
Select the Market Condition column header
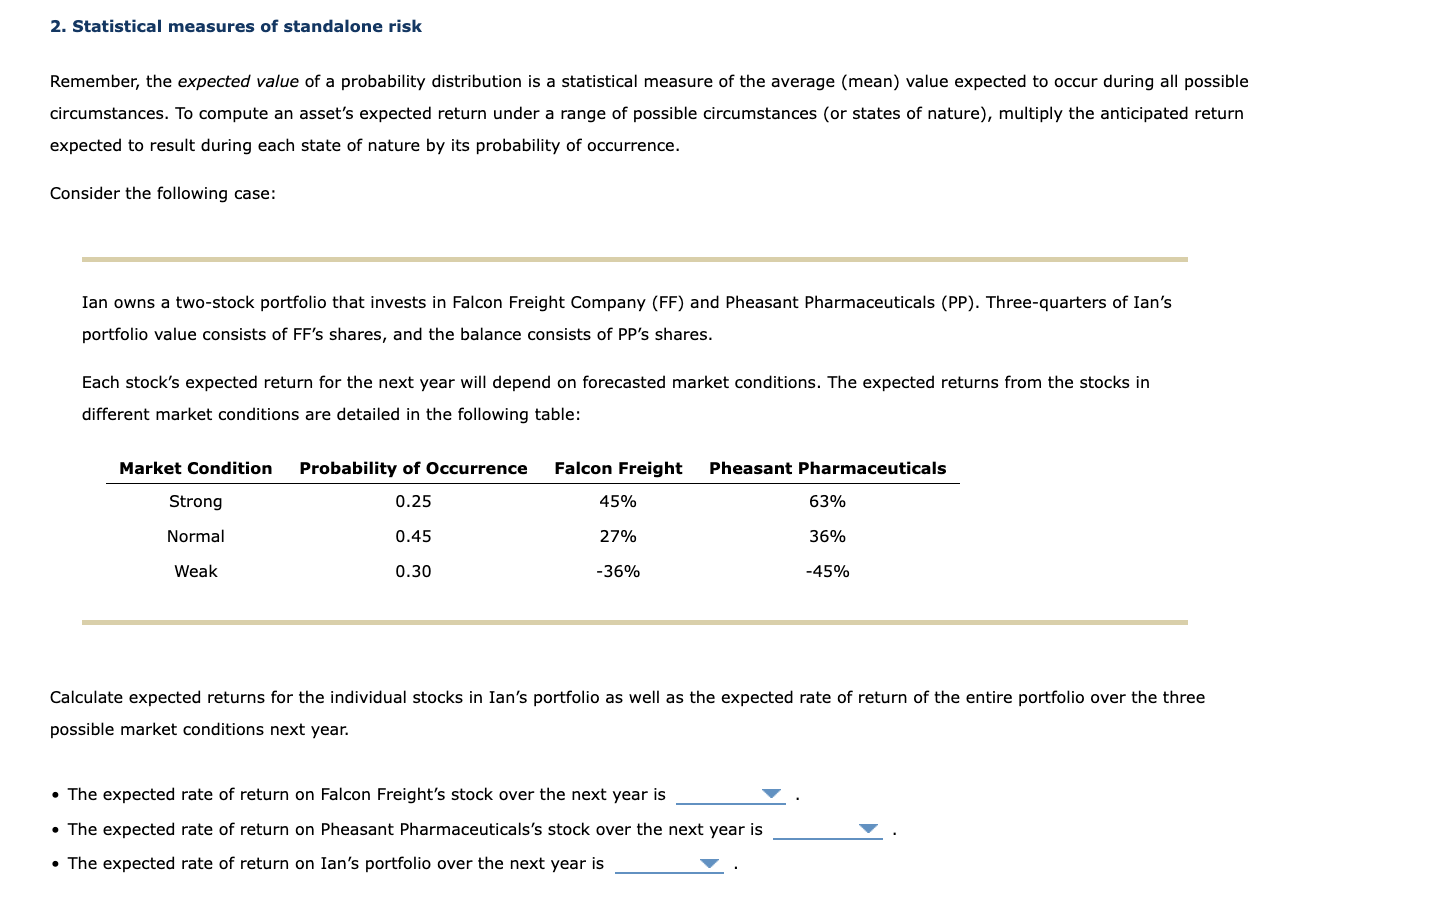[195, 468]
